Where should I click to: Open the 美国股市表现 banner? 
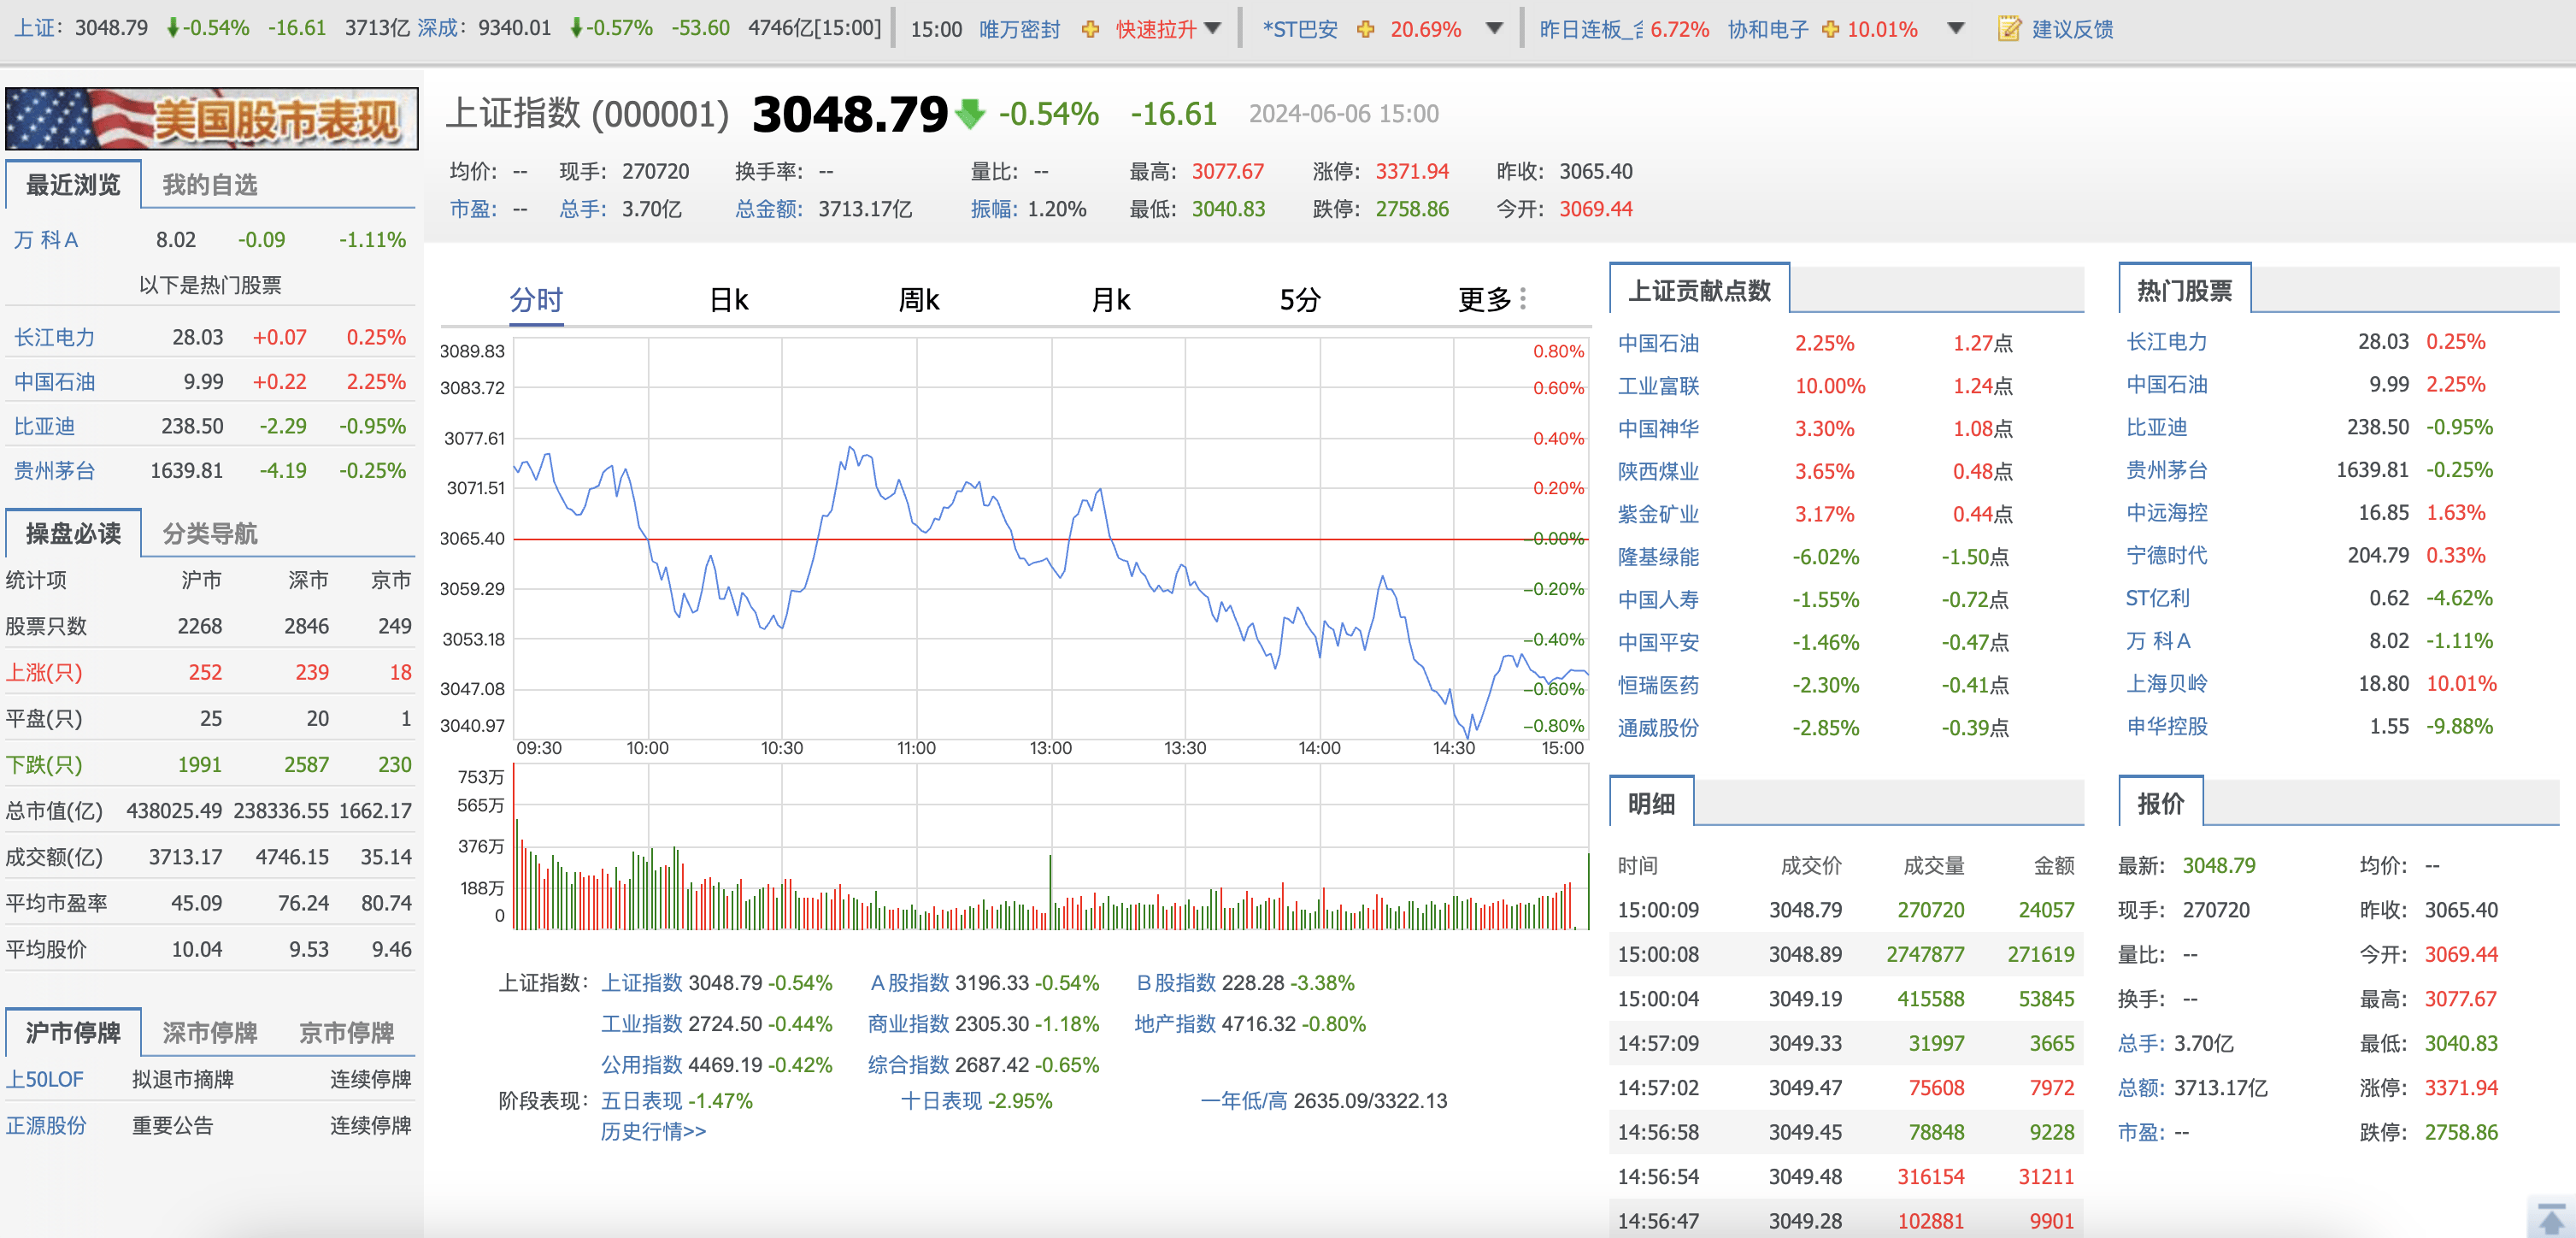pos(212,119)
